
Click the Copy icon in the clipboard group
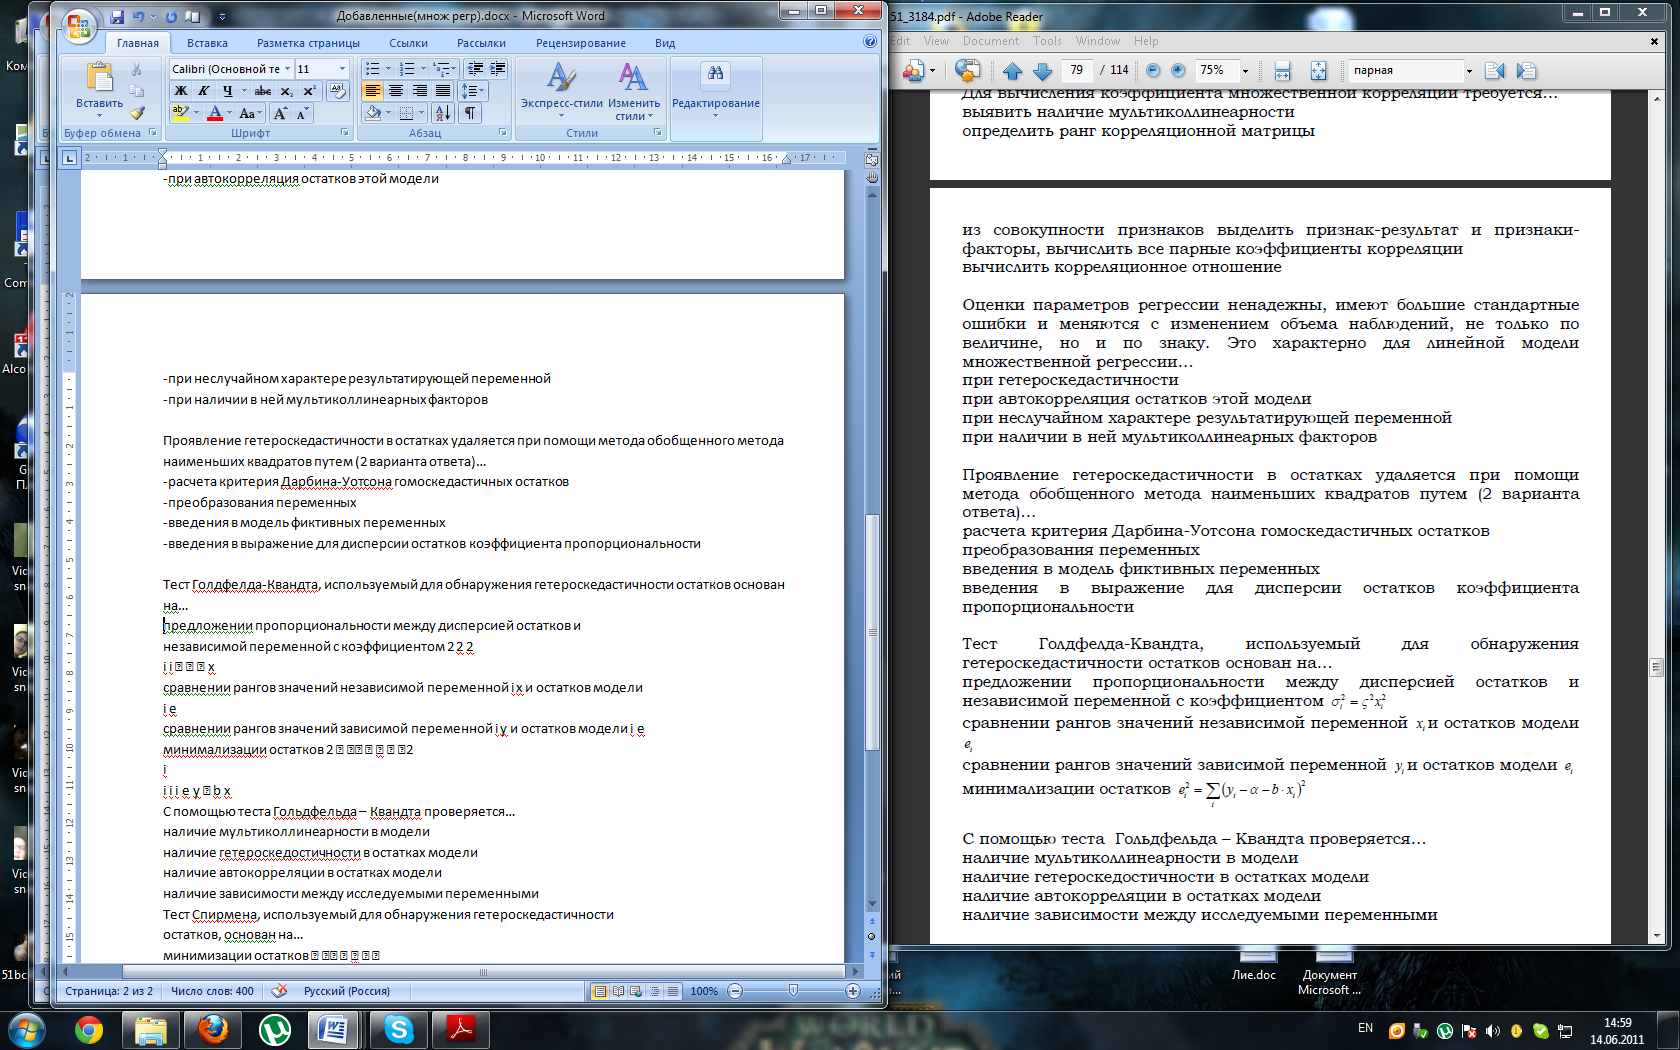tap(137, 91)
